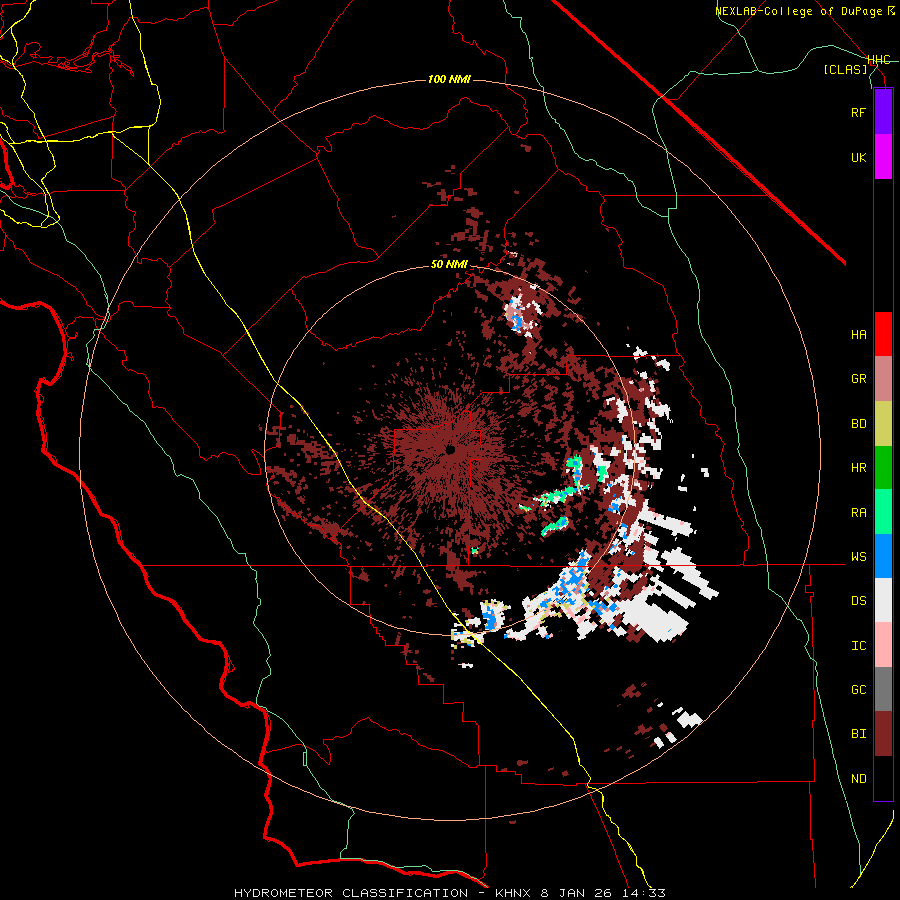Click the RF purple legend swatch
This screenshot has width=900, height=900.
[883, 112]
